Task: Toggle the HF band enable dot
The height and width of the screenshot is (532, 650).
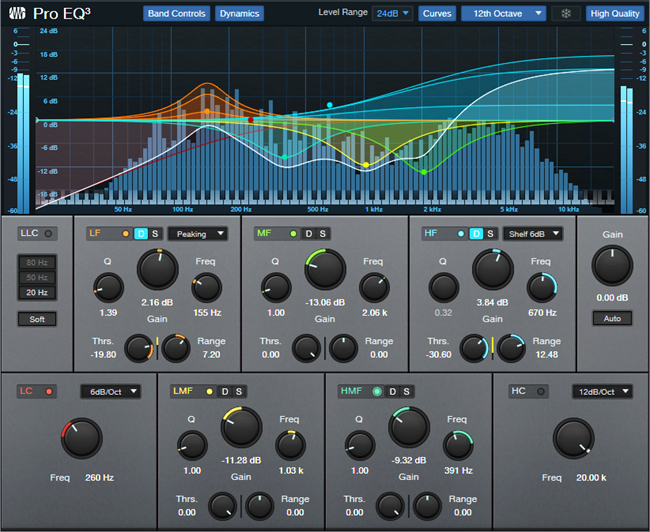Action: click(461, 233)
